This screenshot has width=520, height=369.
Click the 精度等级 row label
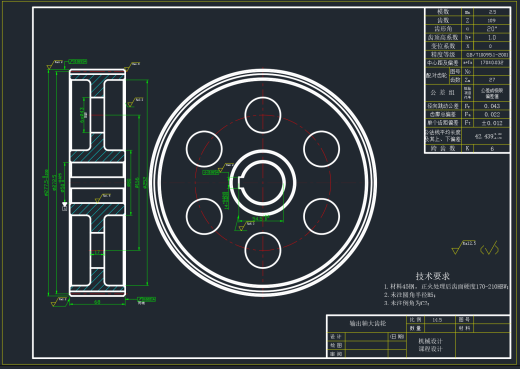coord(443,54)
